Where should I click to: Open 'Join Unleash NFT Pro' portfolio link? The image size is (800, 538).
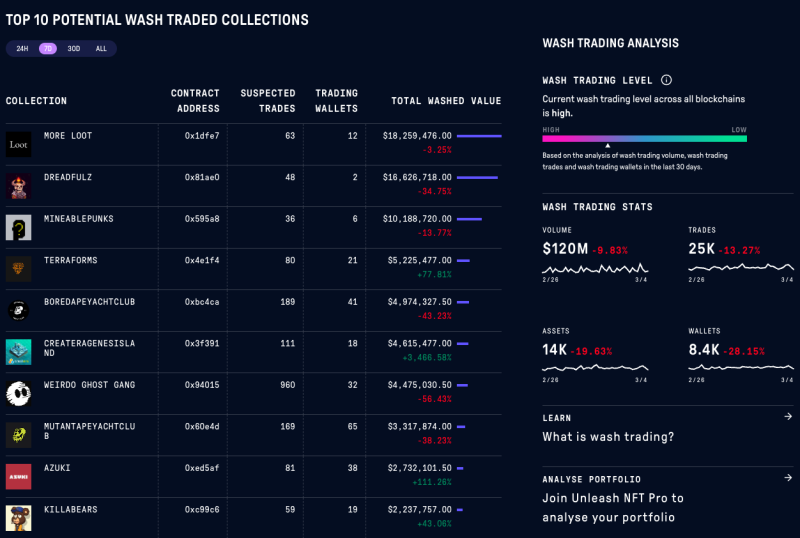coord(613,508)
